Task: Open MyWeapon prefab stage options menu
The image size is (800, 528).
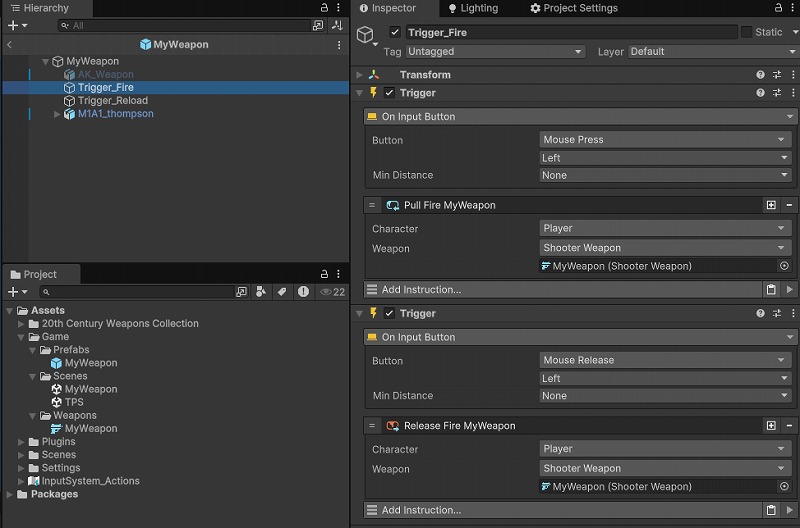Action: point(339,45)
